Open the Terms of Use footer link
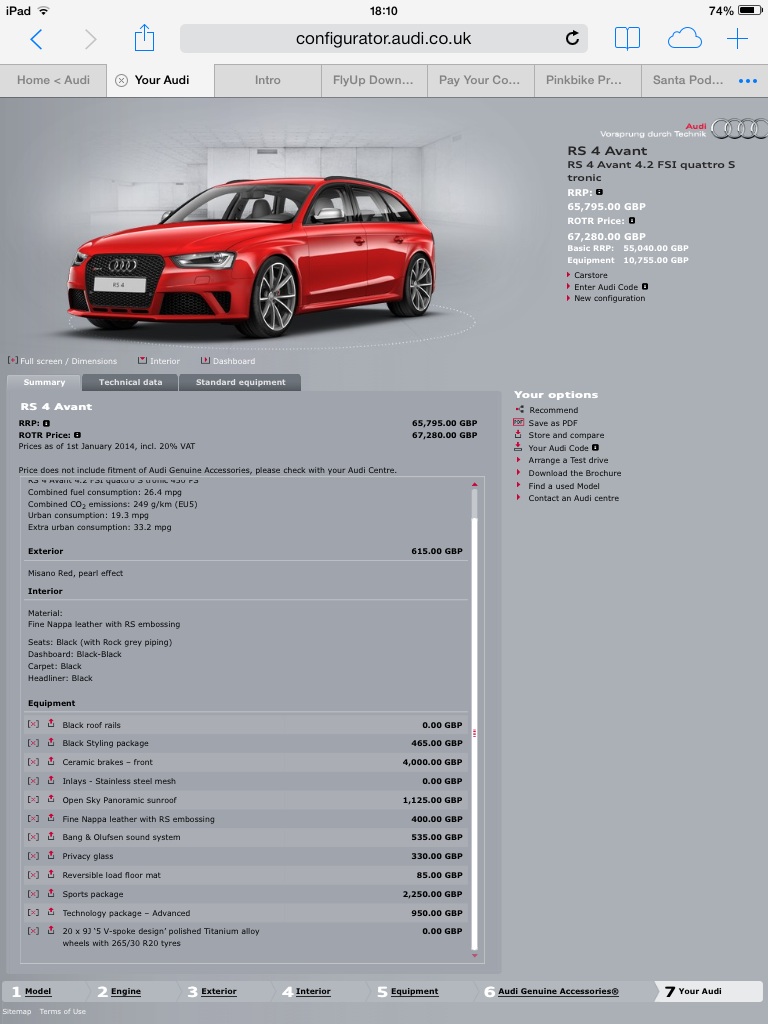Viewport: 768px width, 1024px height. 62,1012
